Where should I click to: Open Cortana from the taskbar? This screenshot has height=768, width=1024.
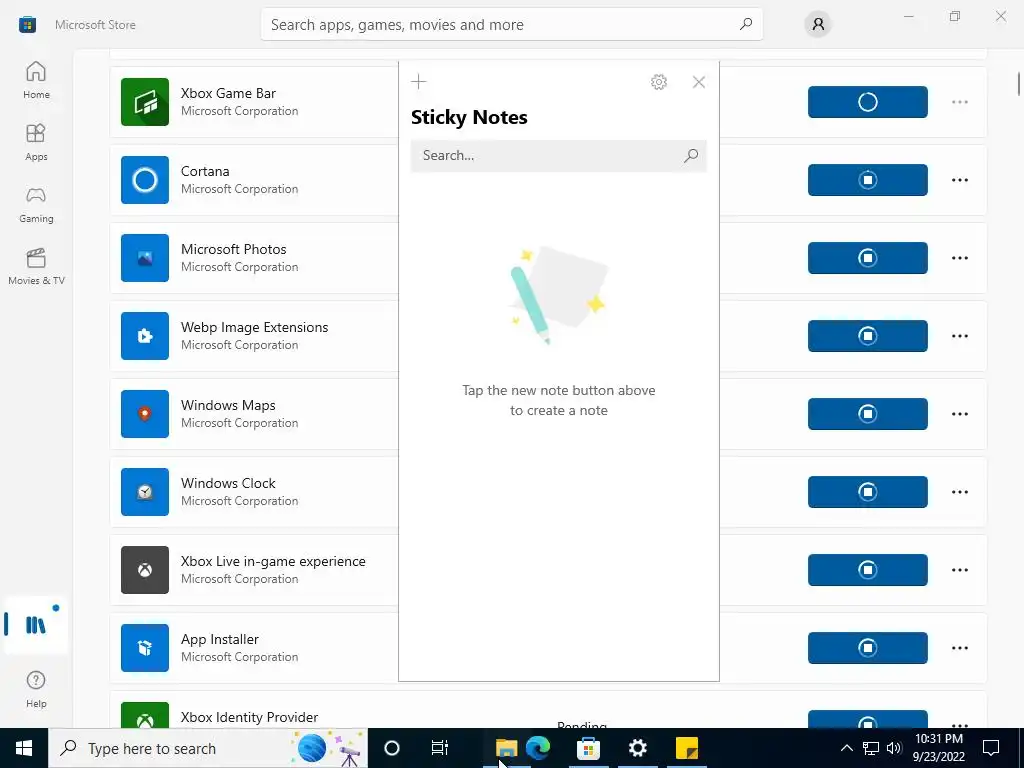(391, 748)
